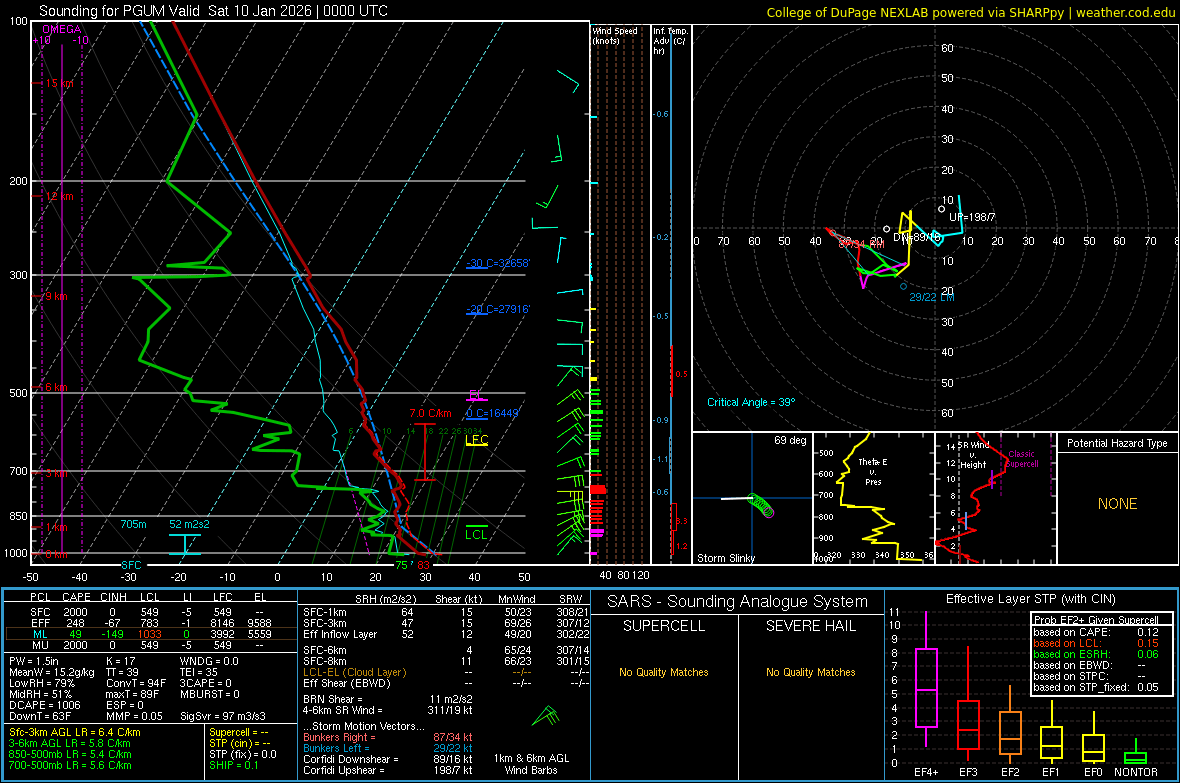
Task: Click the 'Critical Angle = 39°' text
Action: (x=751, y=402)
